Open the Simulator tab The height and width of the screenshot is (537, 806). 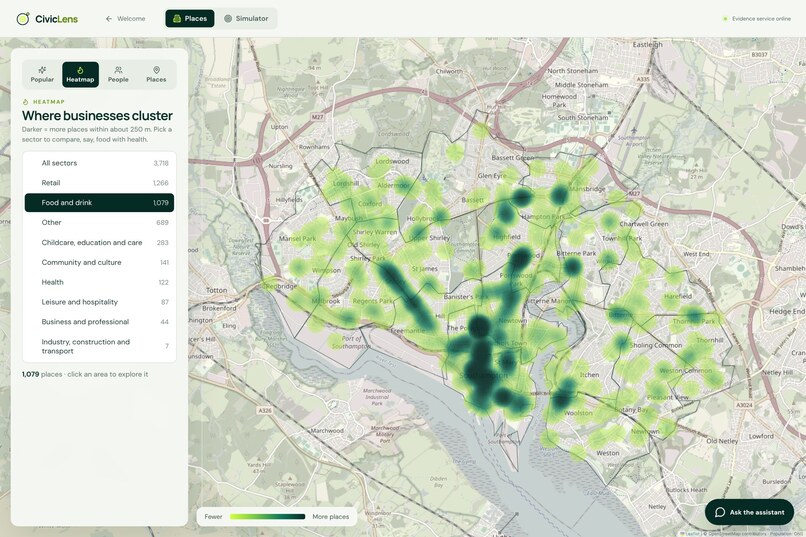[246, 18]
